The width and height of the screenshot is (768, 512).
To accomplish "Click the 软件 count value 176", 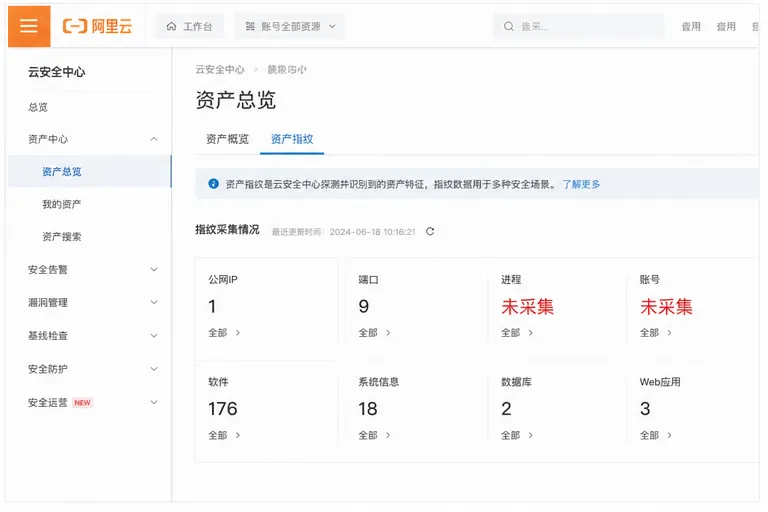I will (223, 409).
